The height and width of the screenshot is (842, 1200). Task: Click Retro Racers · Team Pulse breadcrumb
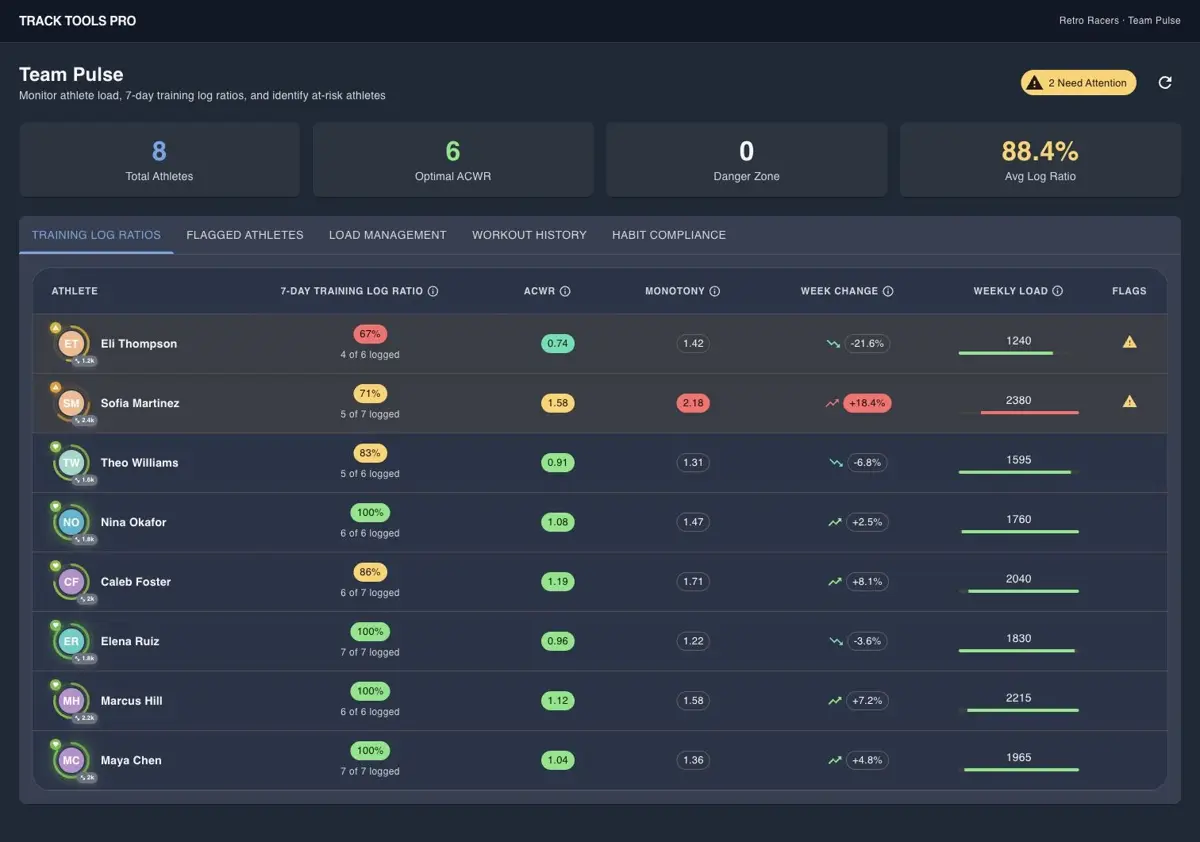pos(1120,21)
